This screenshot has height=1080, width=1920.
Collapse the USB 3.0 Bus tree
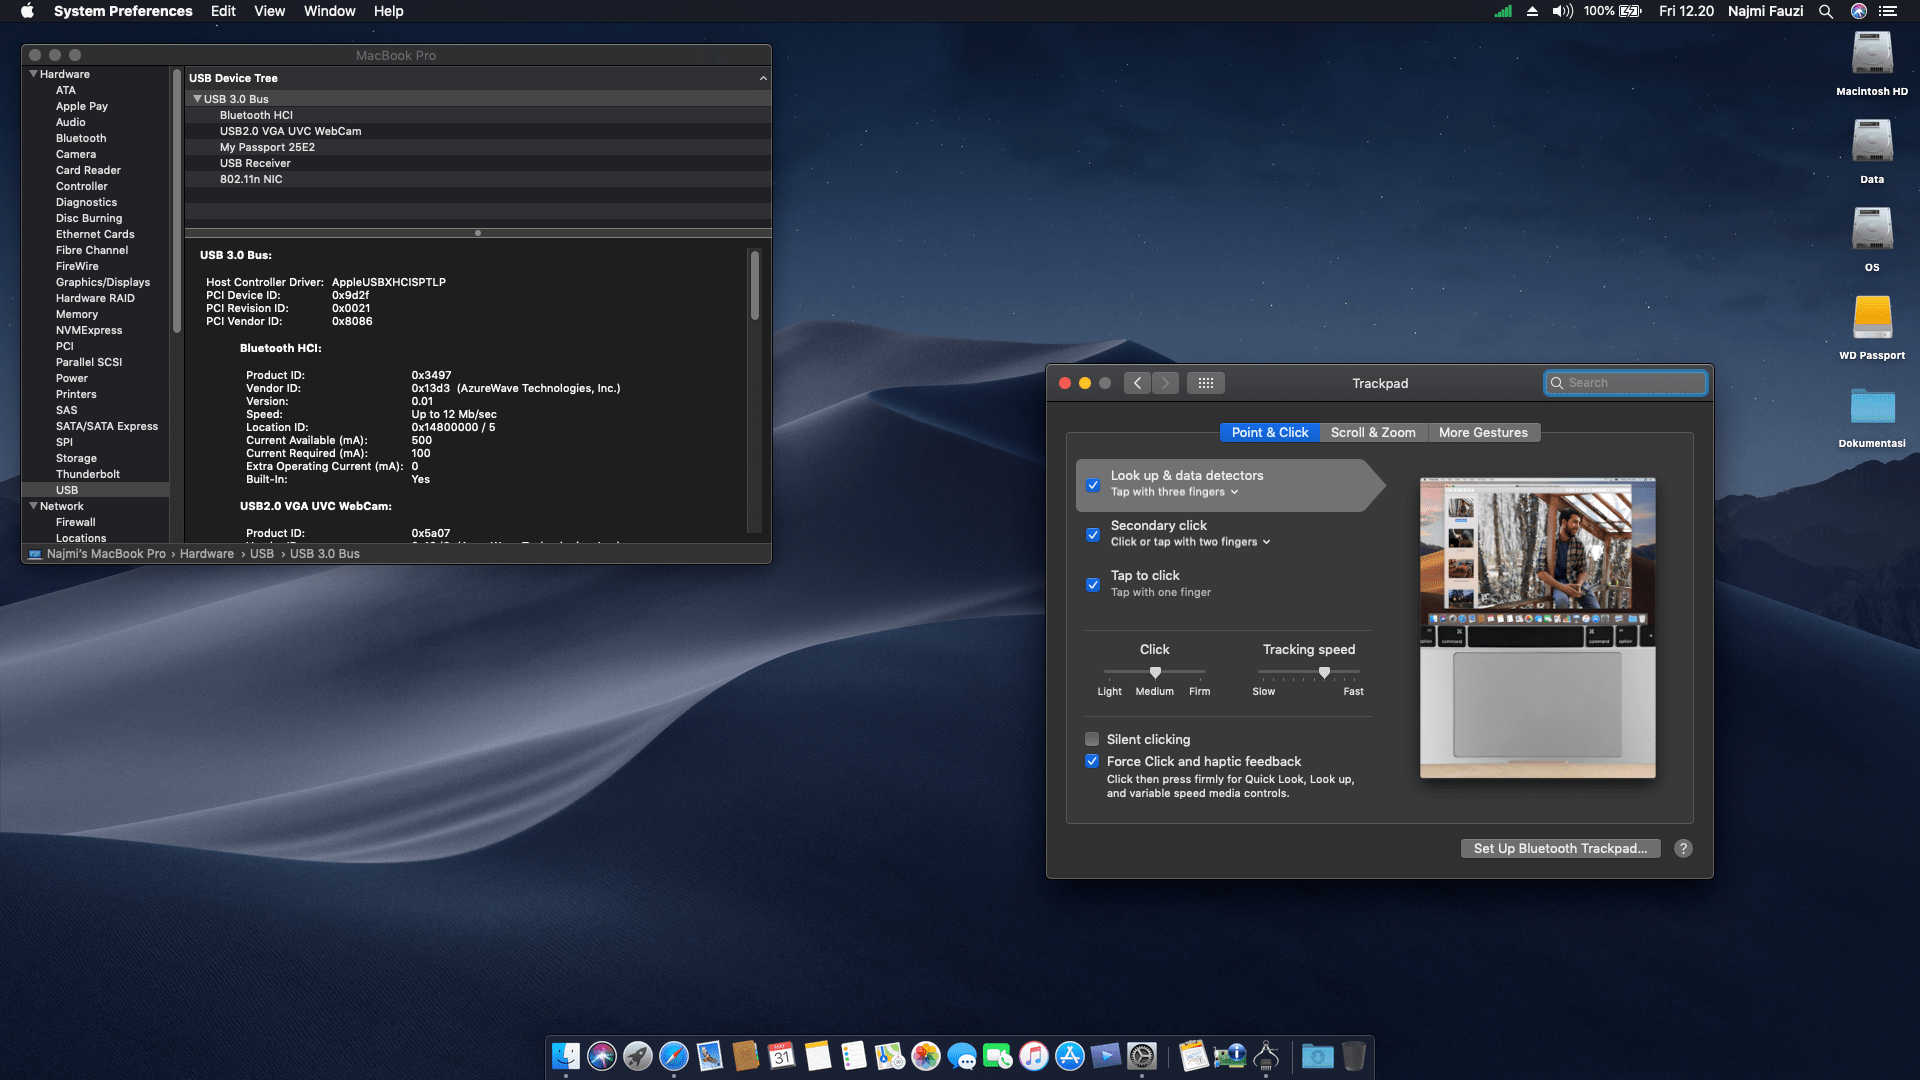(197, 99)
